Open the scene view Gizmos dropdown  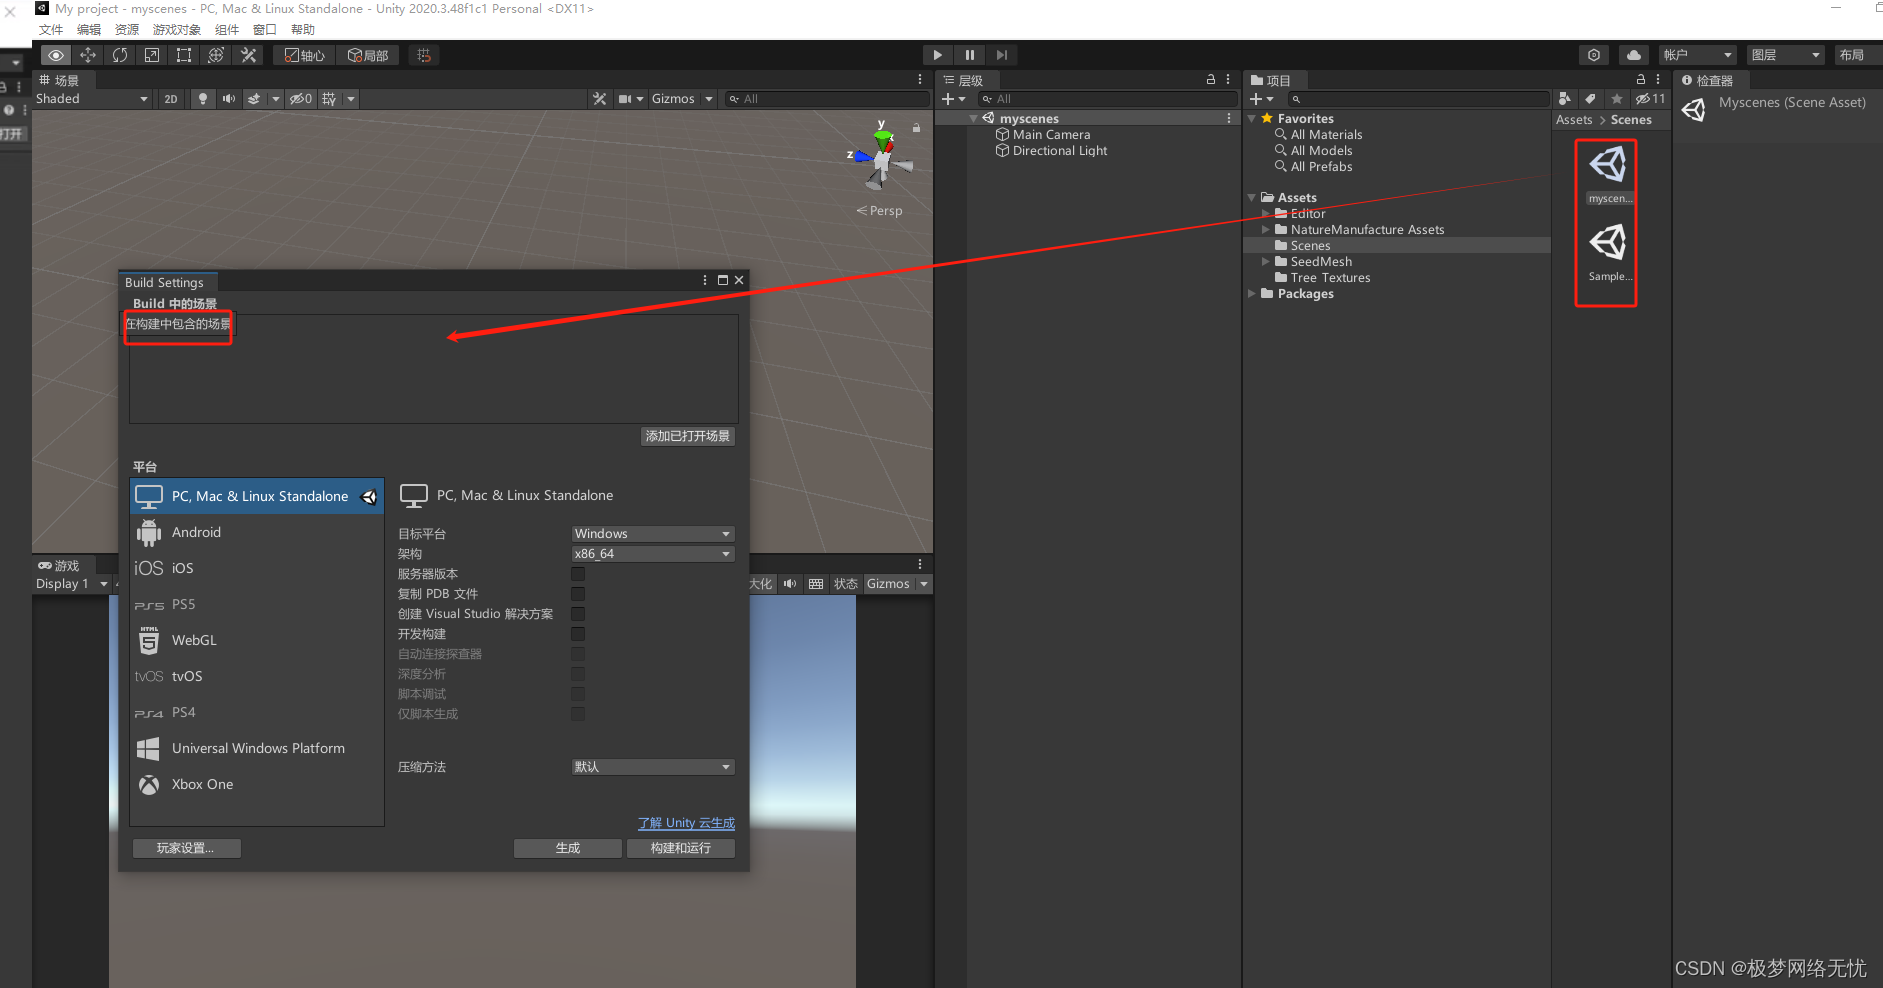point(682,99)
